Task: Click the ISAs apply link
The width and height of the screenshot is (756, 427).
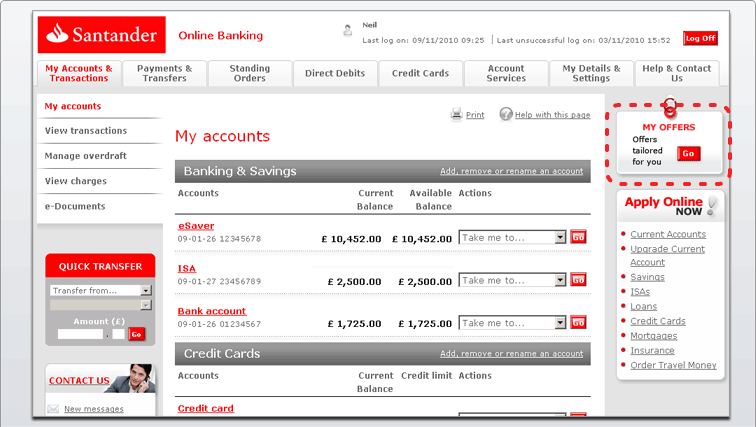Action: 640,292
